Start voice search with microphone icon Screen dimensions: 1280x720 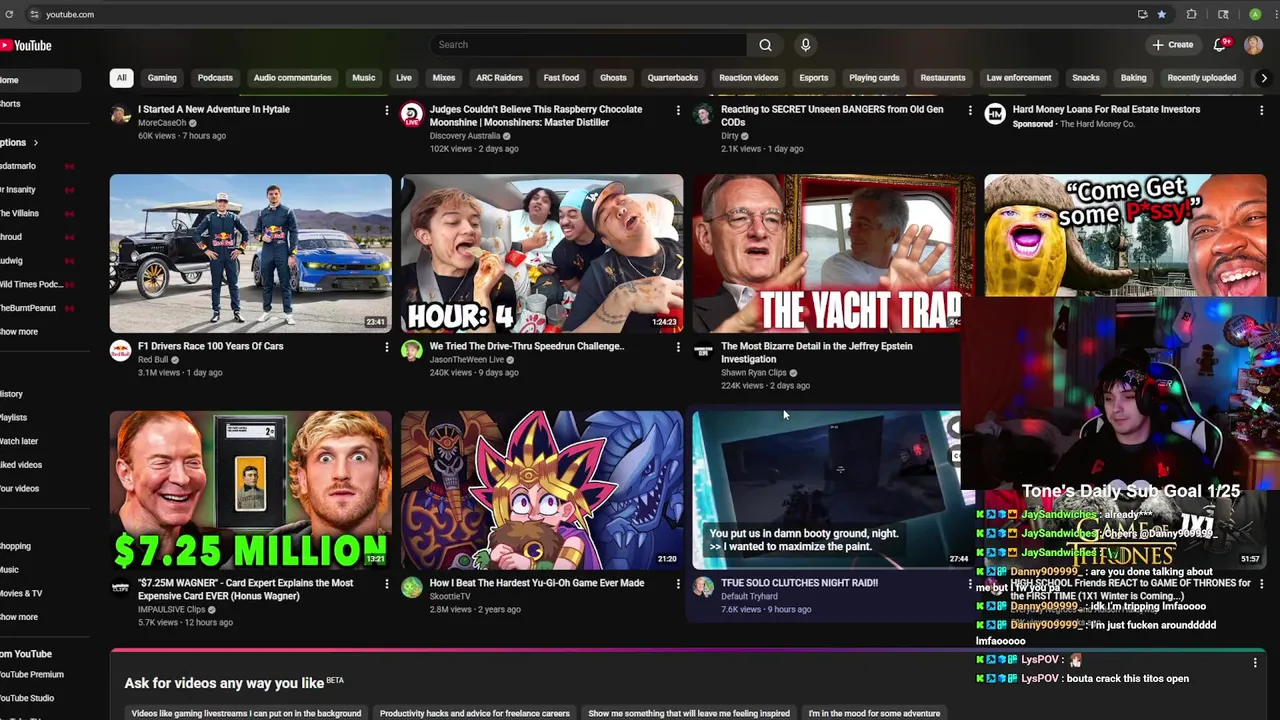tap(805, 45)
